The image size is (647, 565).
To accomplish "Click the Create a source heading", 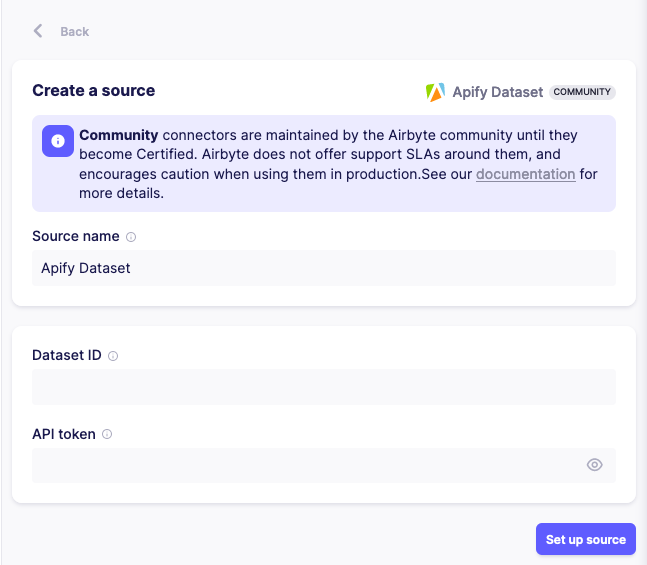I will (x=93, y=91).
